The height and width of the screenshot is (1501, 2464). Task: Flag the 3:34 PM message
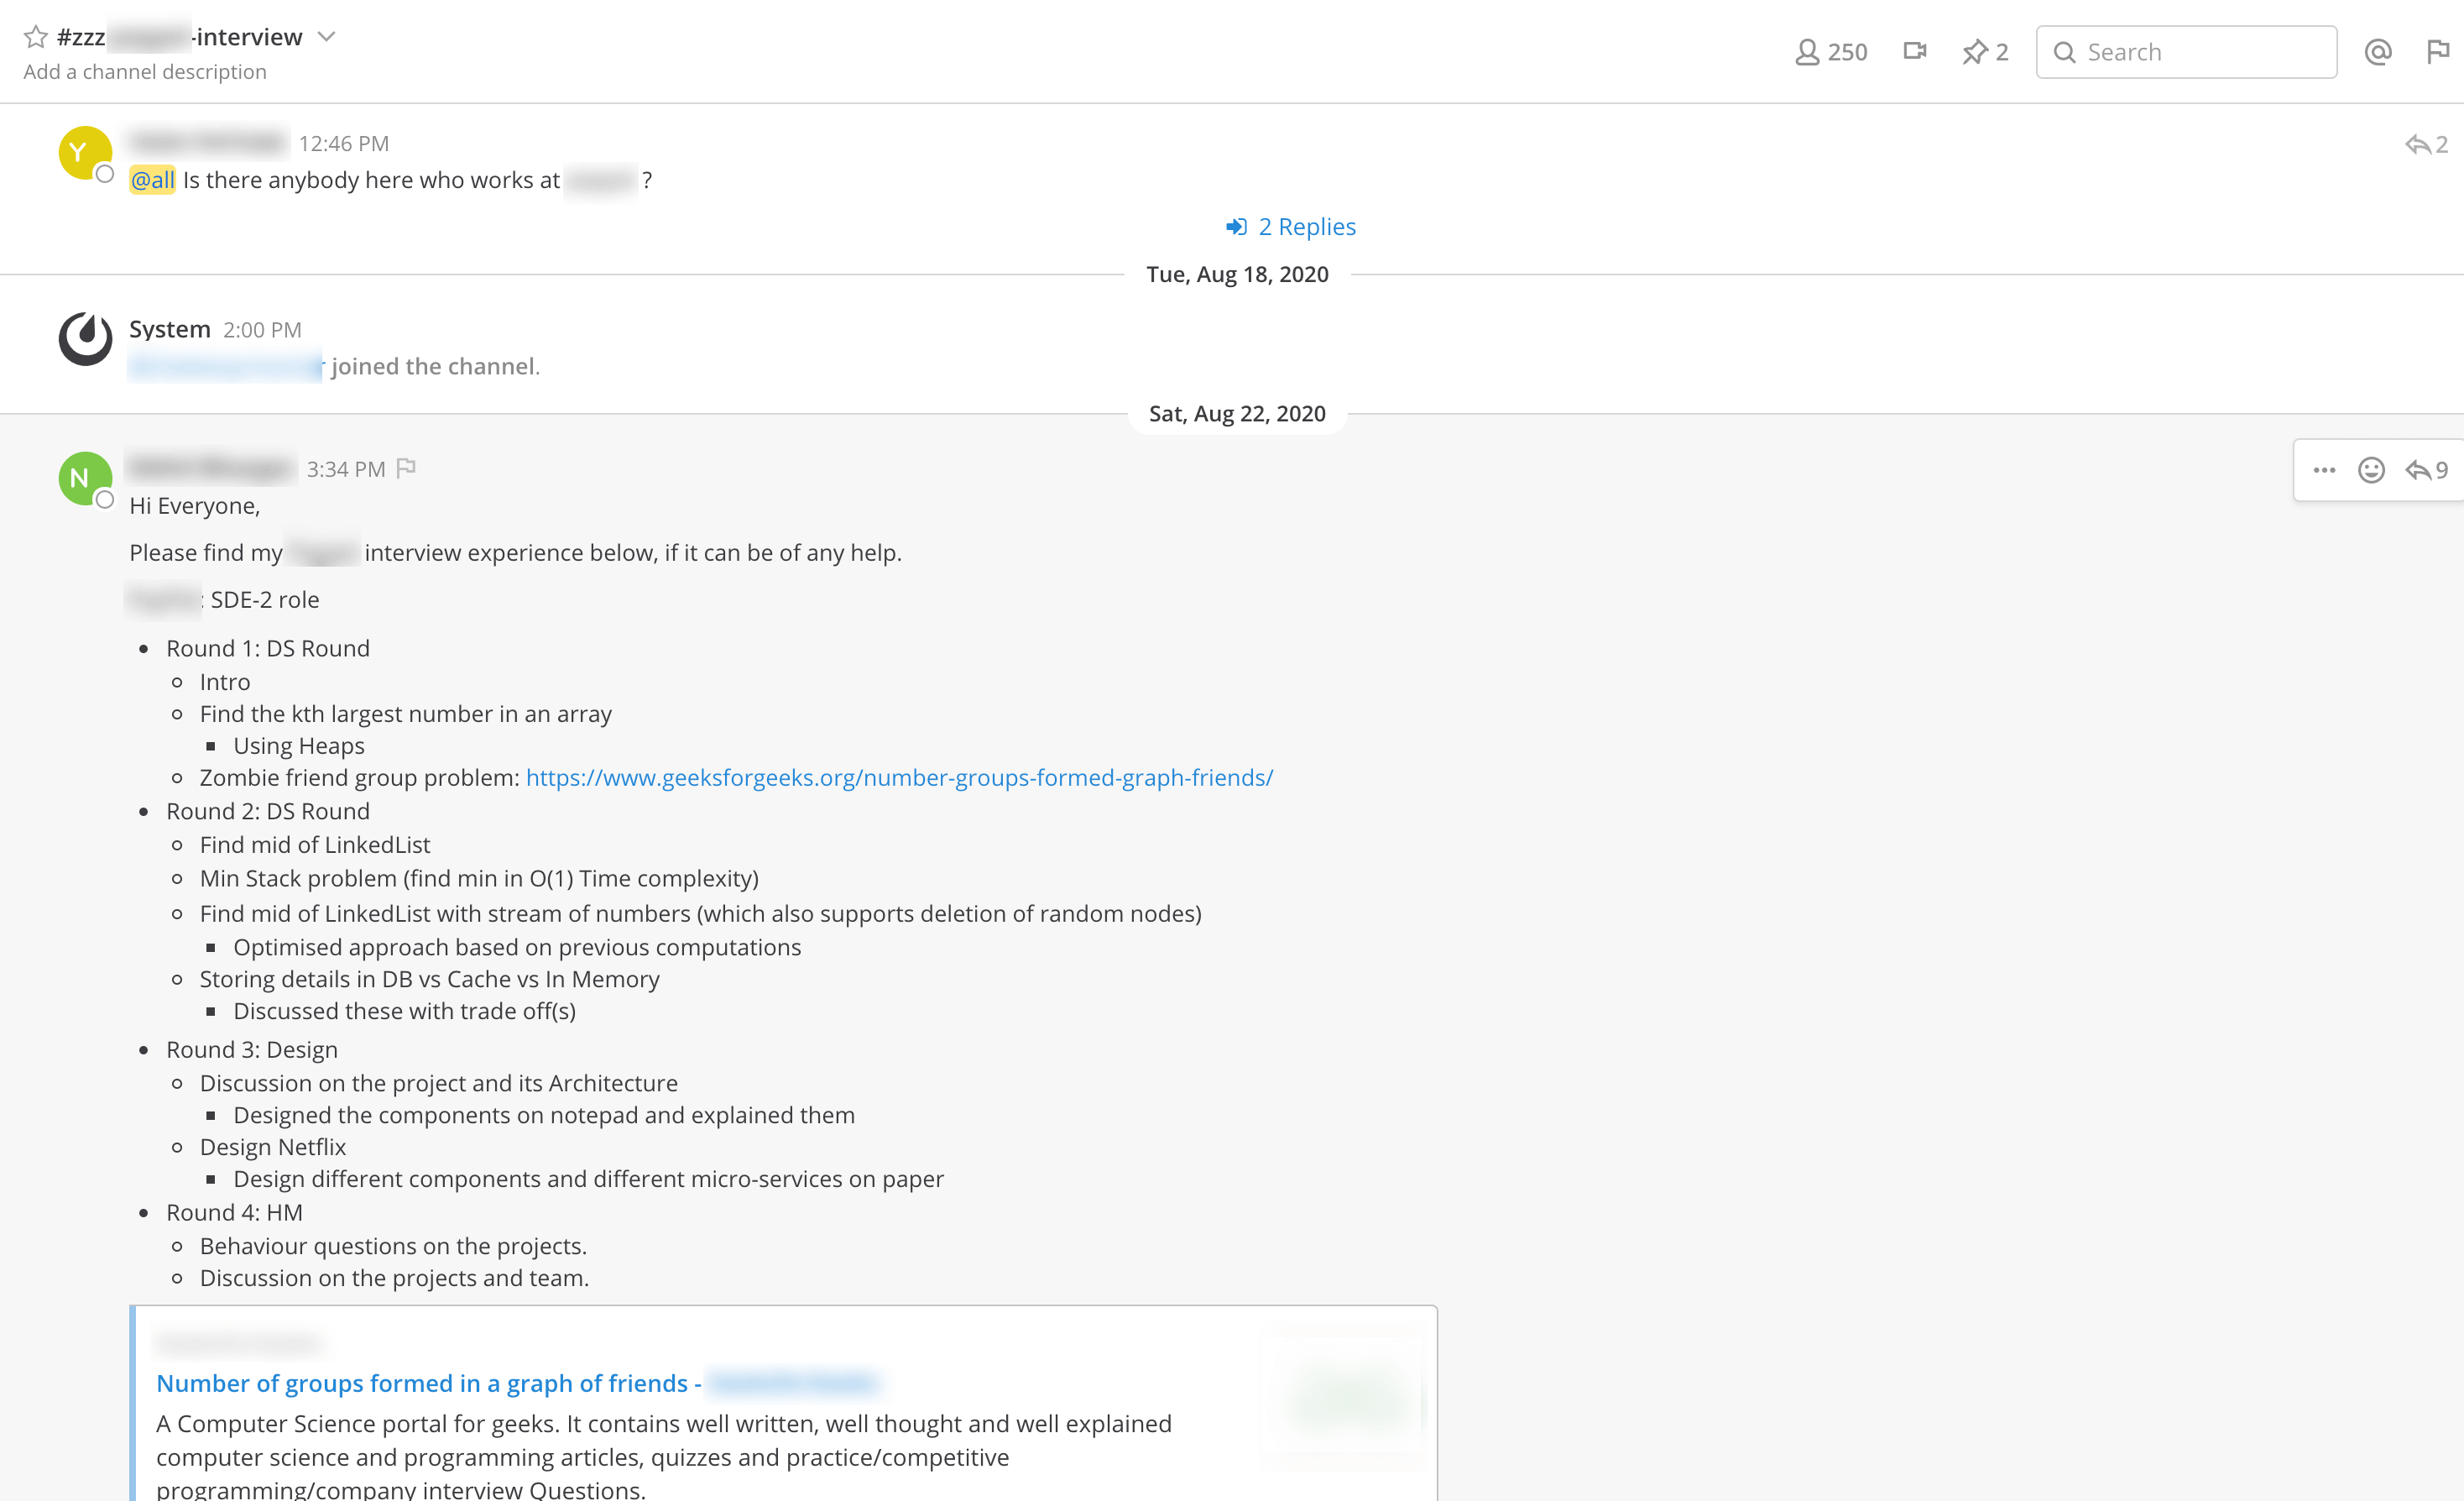406,466
